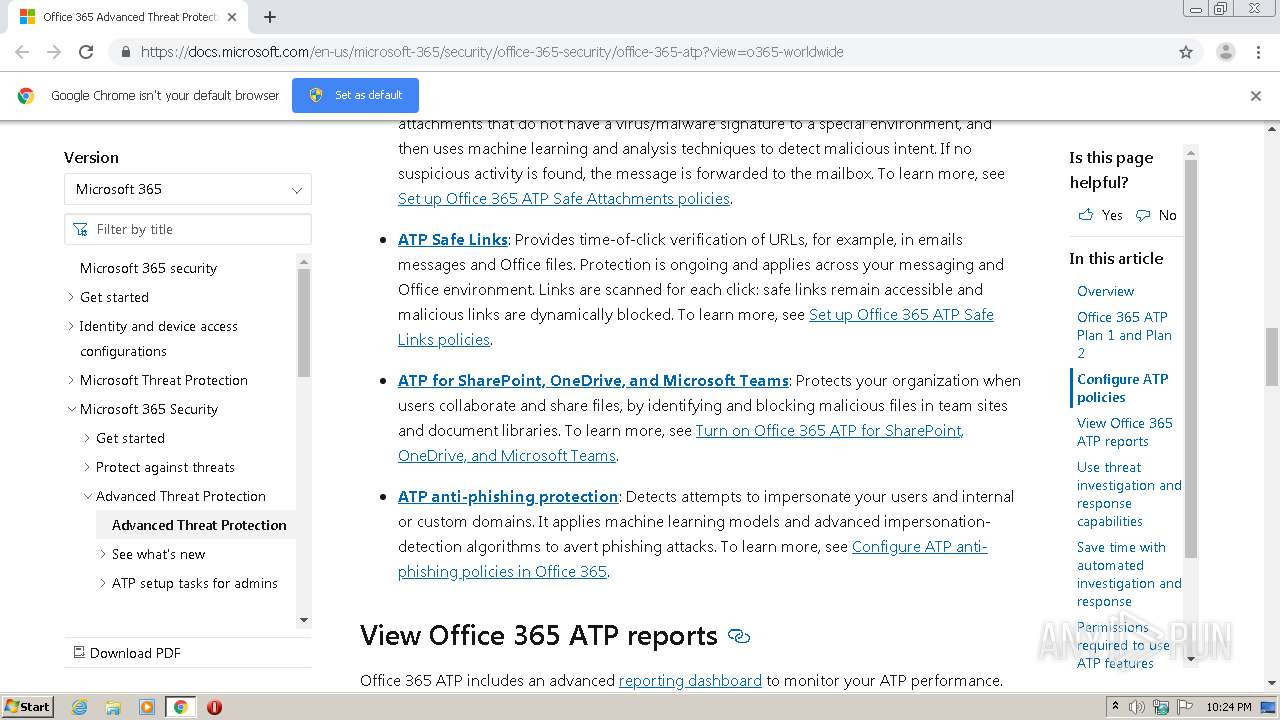The height and width of the screenshot is (720, 1280).
Task: Expand the nested Get started node
Action: [87, 438]
